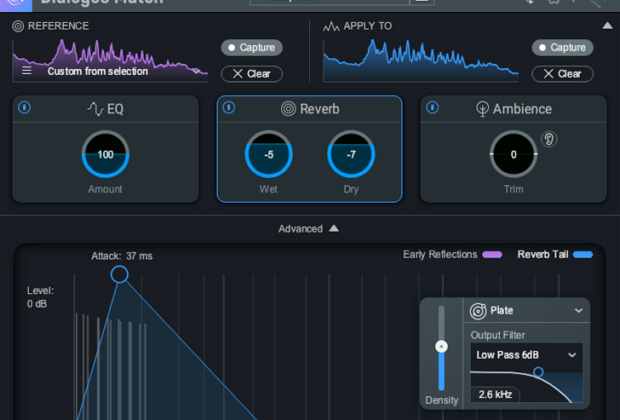Open the Low Pass 6dB filter dropdown
The image size is (620, 420).
point(526,355)
